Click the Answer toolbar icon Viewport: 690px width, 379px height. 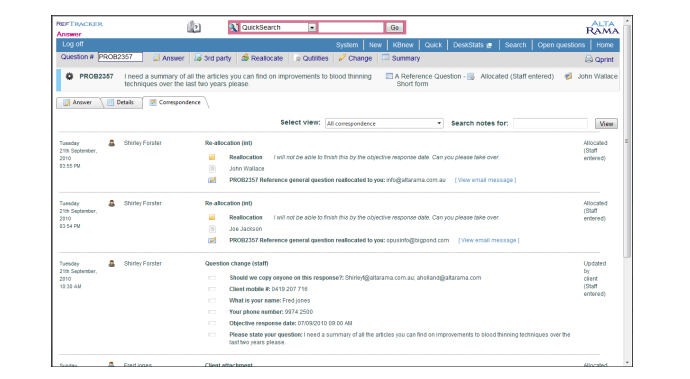(x=156, y=58)
